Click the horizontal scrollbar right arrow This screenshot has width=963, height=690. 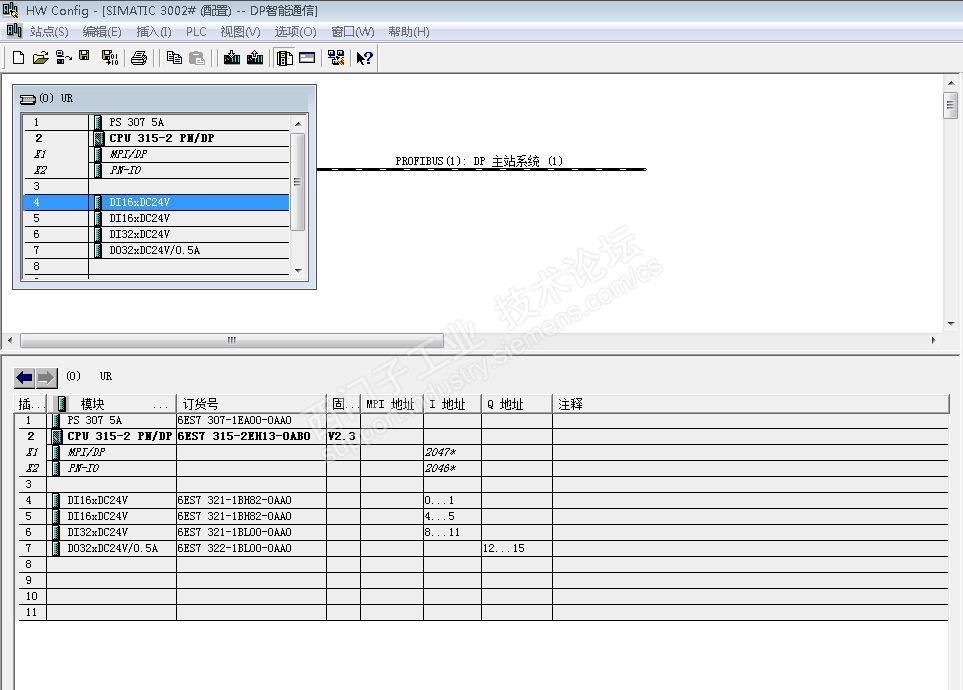coord(933,340)
